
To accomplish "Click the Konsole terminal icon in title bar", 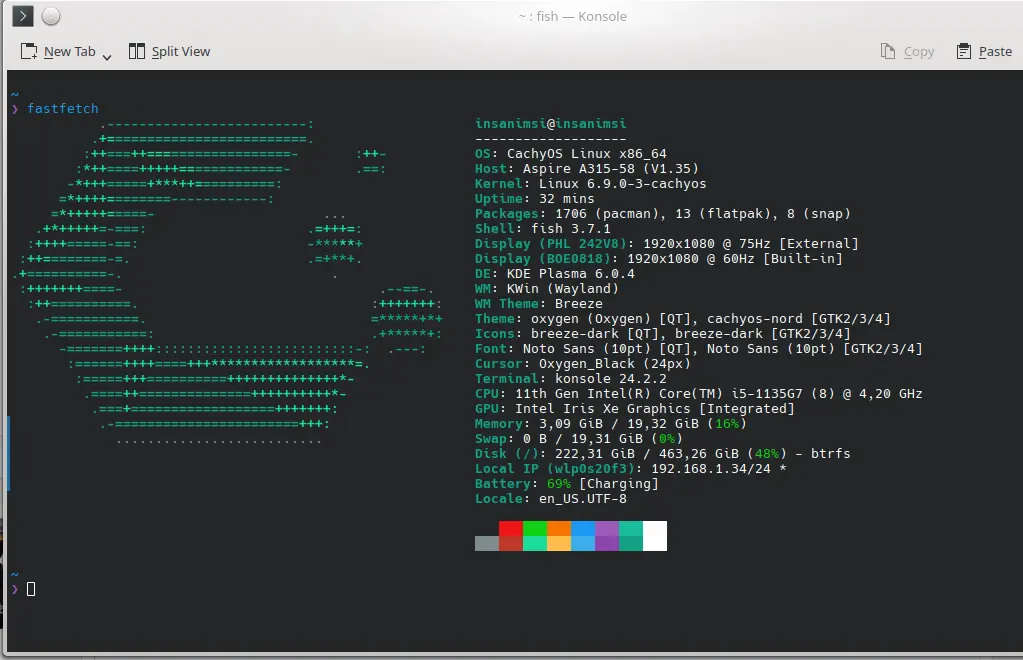I will [x=23, y=16].
